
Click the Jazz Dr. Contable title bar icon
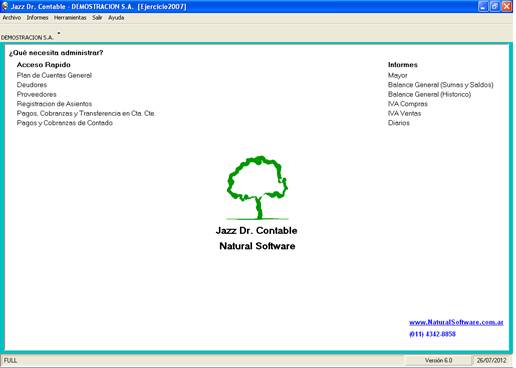5,6
